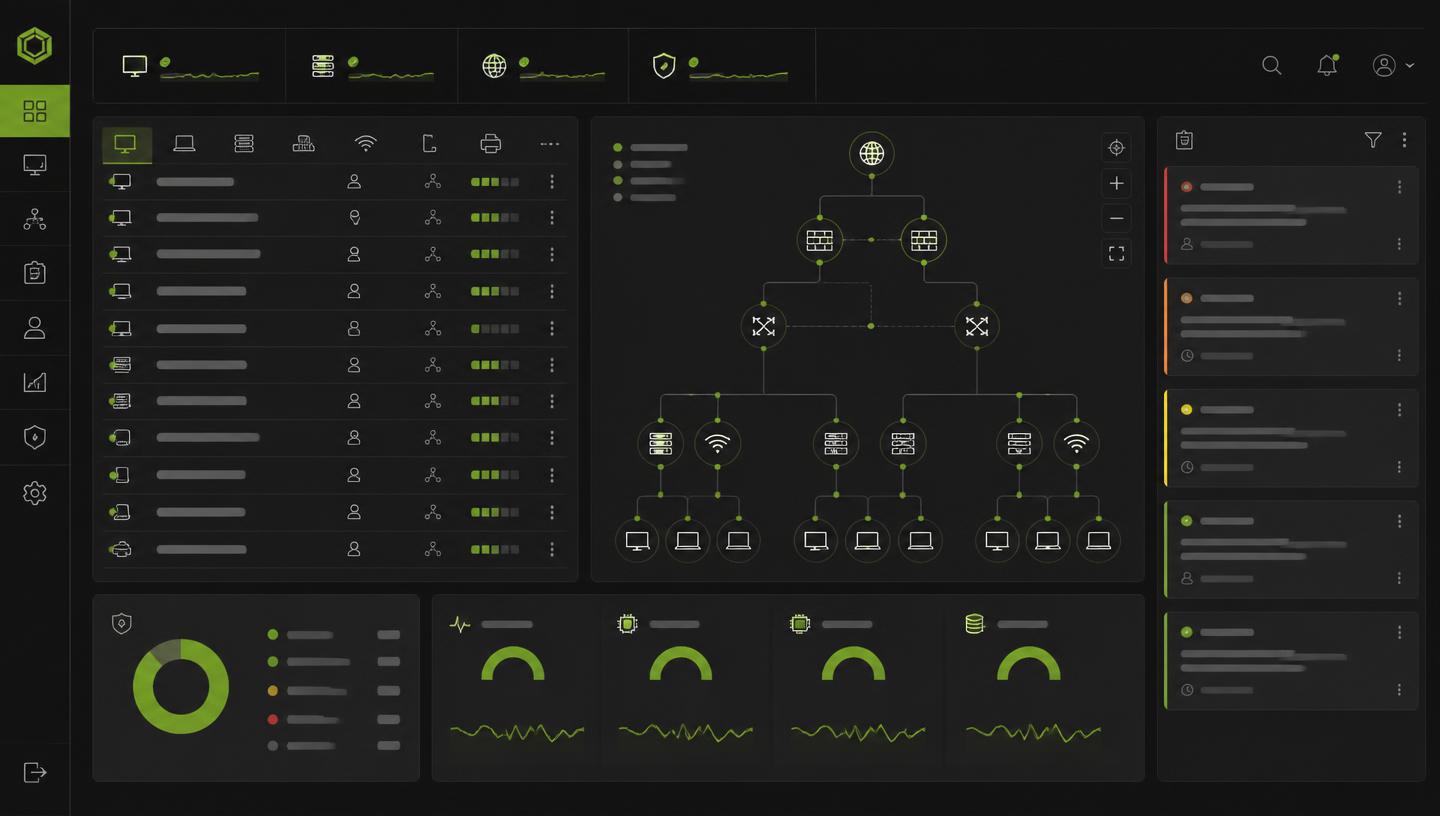Select the yellow legend entry dot
The image size is (1440, 816).
click(273, 691)
